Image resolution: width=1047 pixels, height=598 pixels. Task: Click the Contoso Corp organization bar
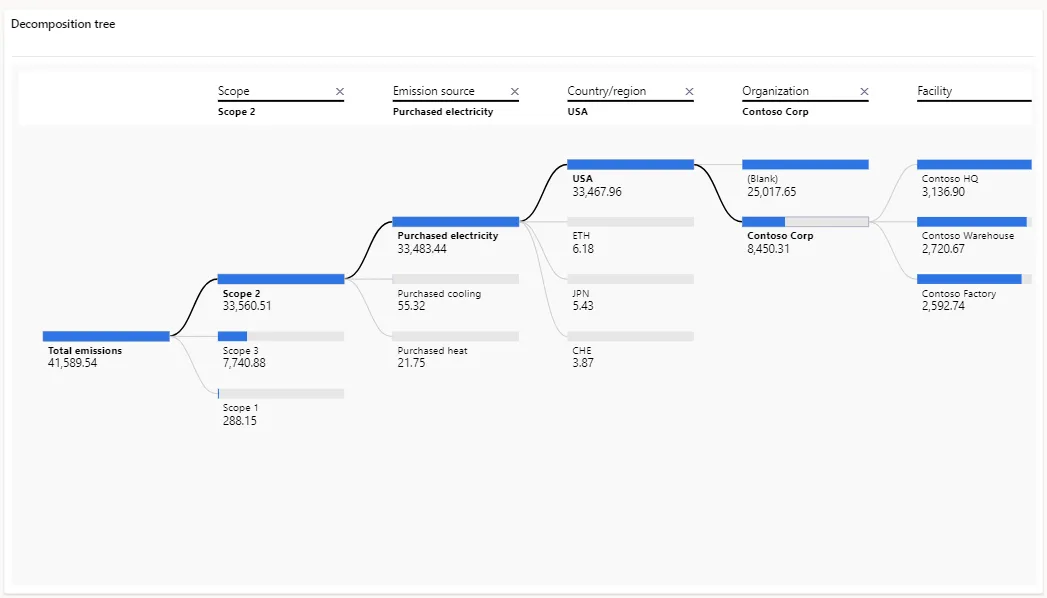click(x=805, y=222)
